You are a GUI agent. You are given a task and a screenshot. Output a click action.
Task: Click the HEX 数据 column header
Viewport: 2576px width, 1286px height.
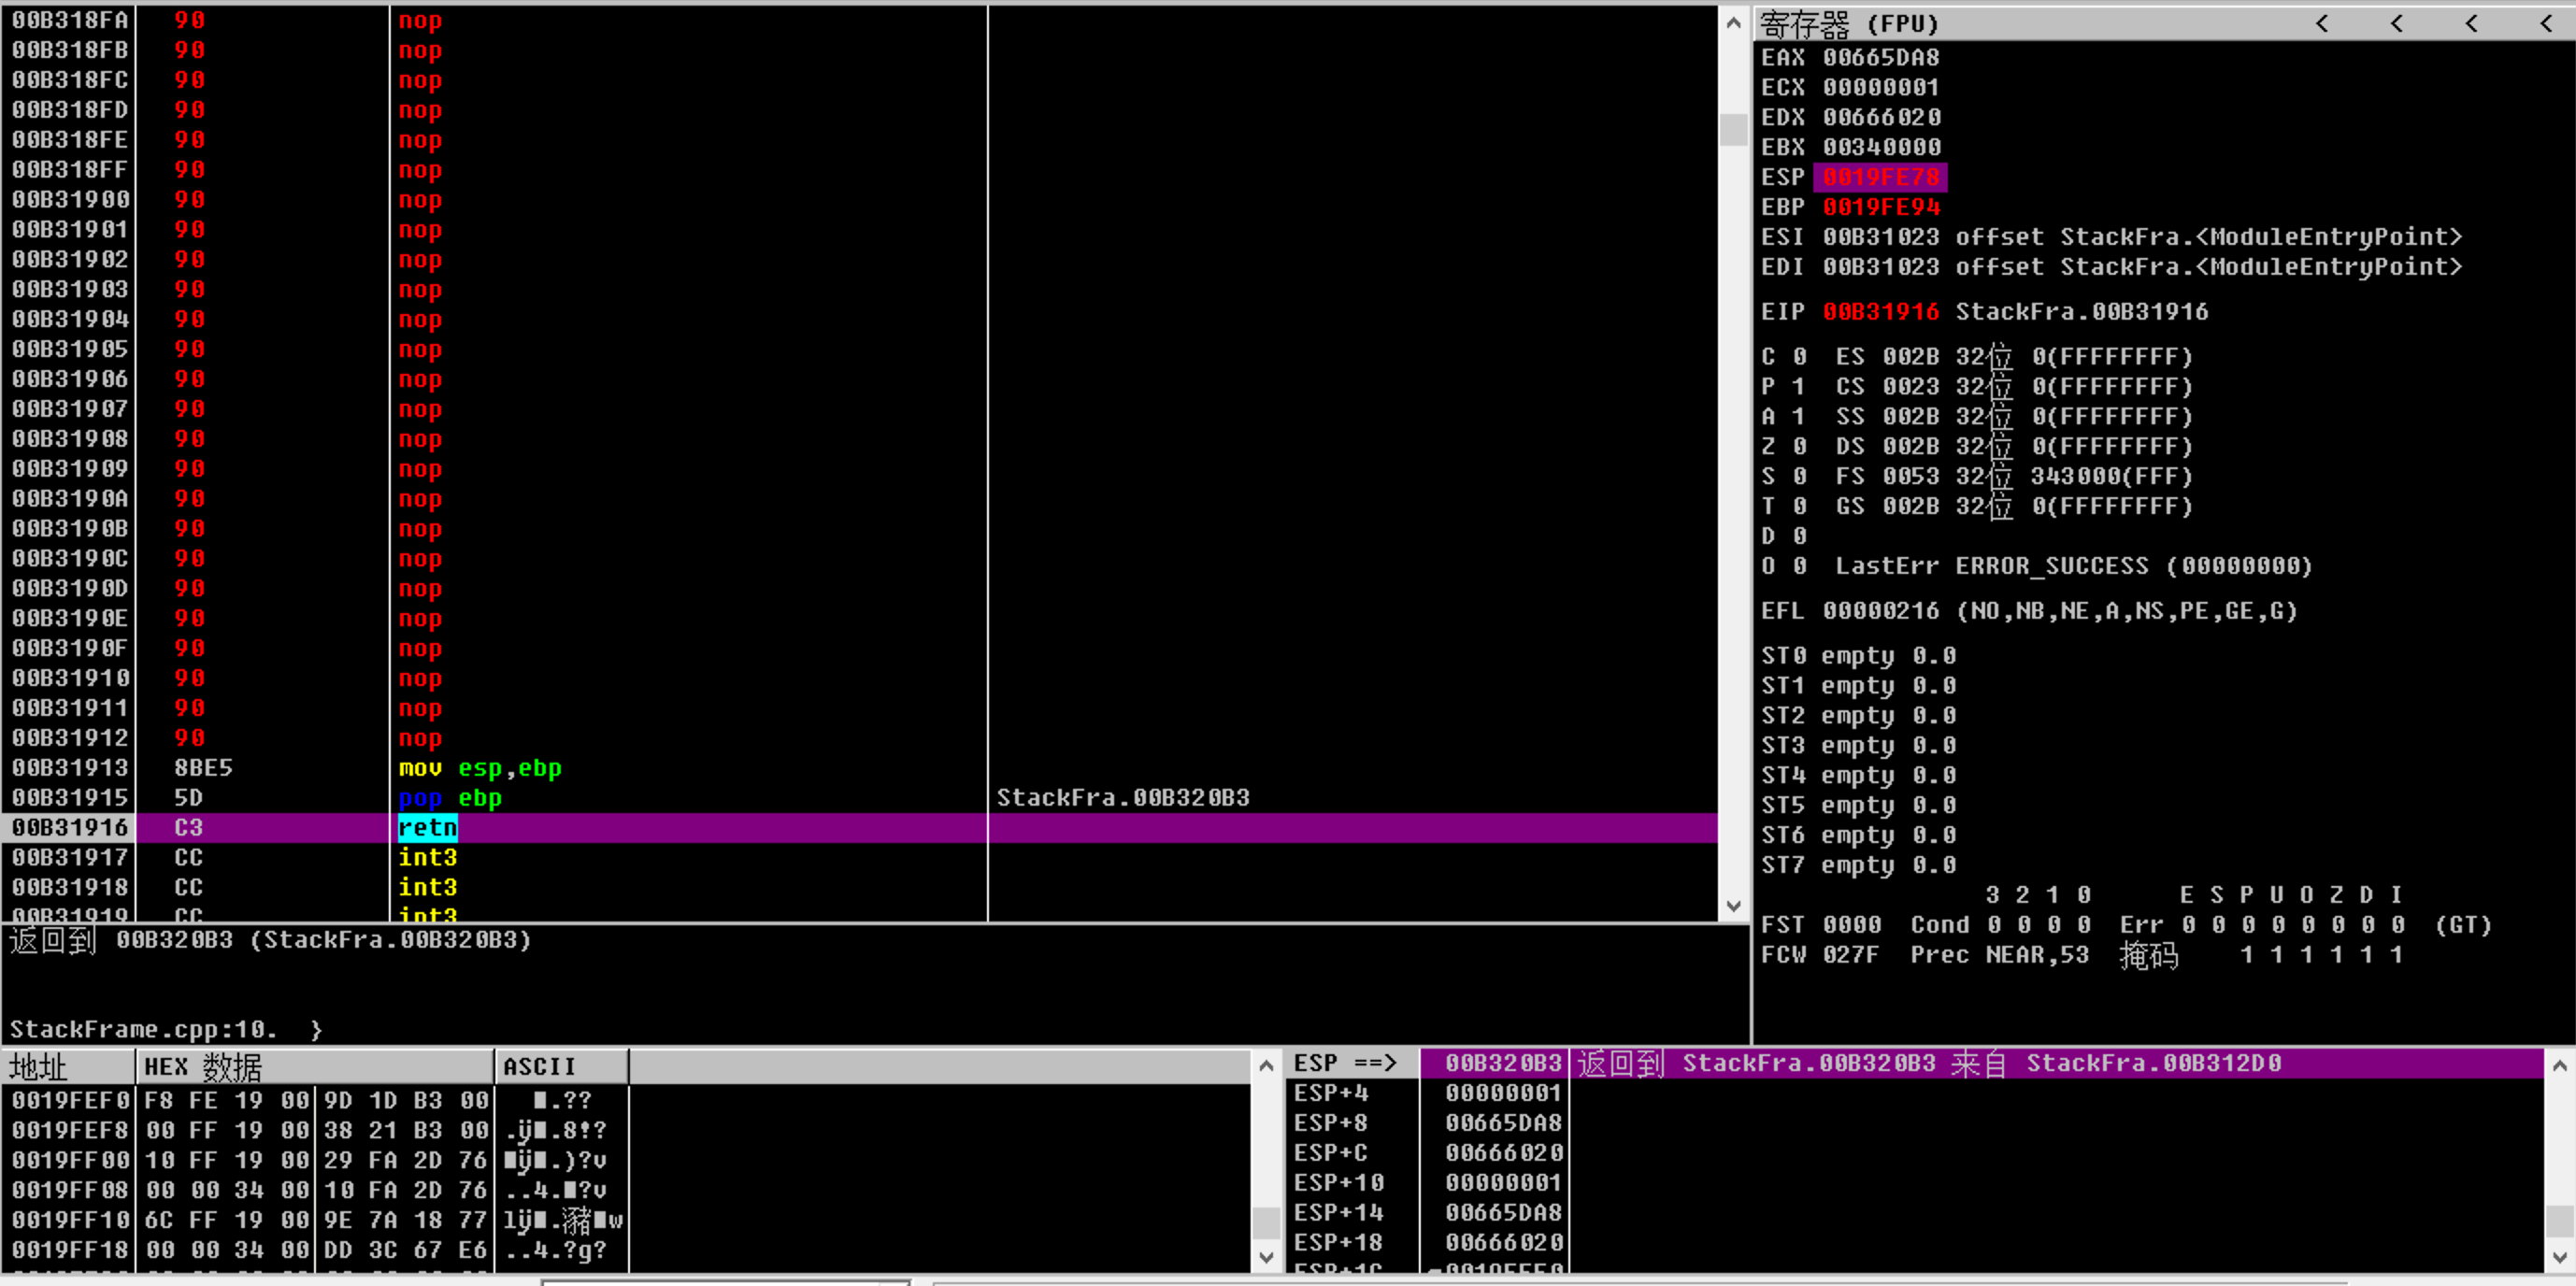pos(315,1067)
